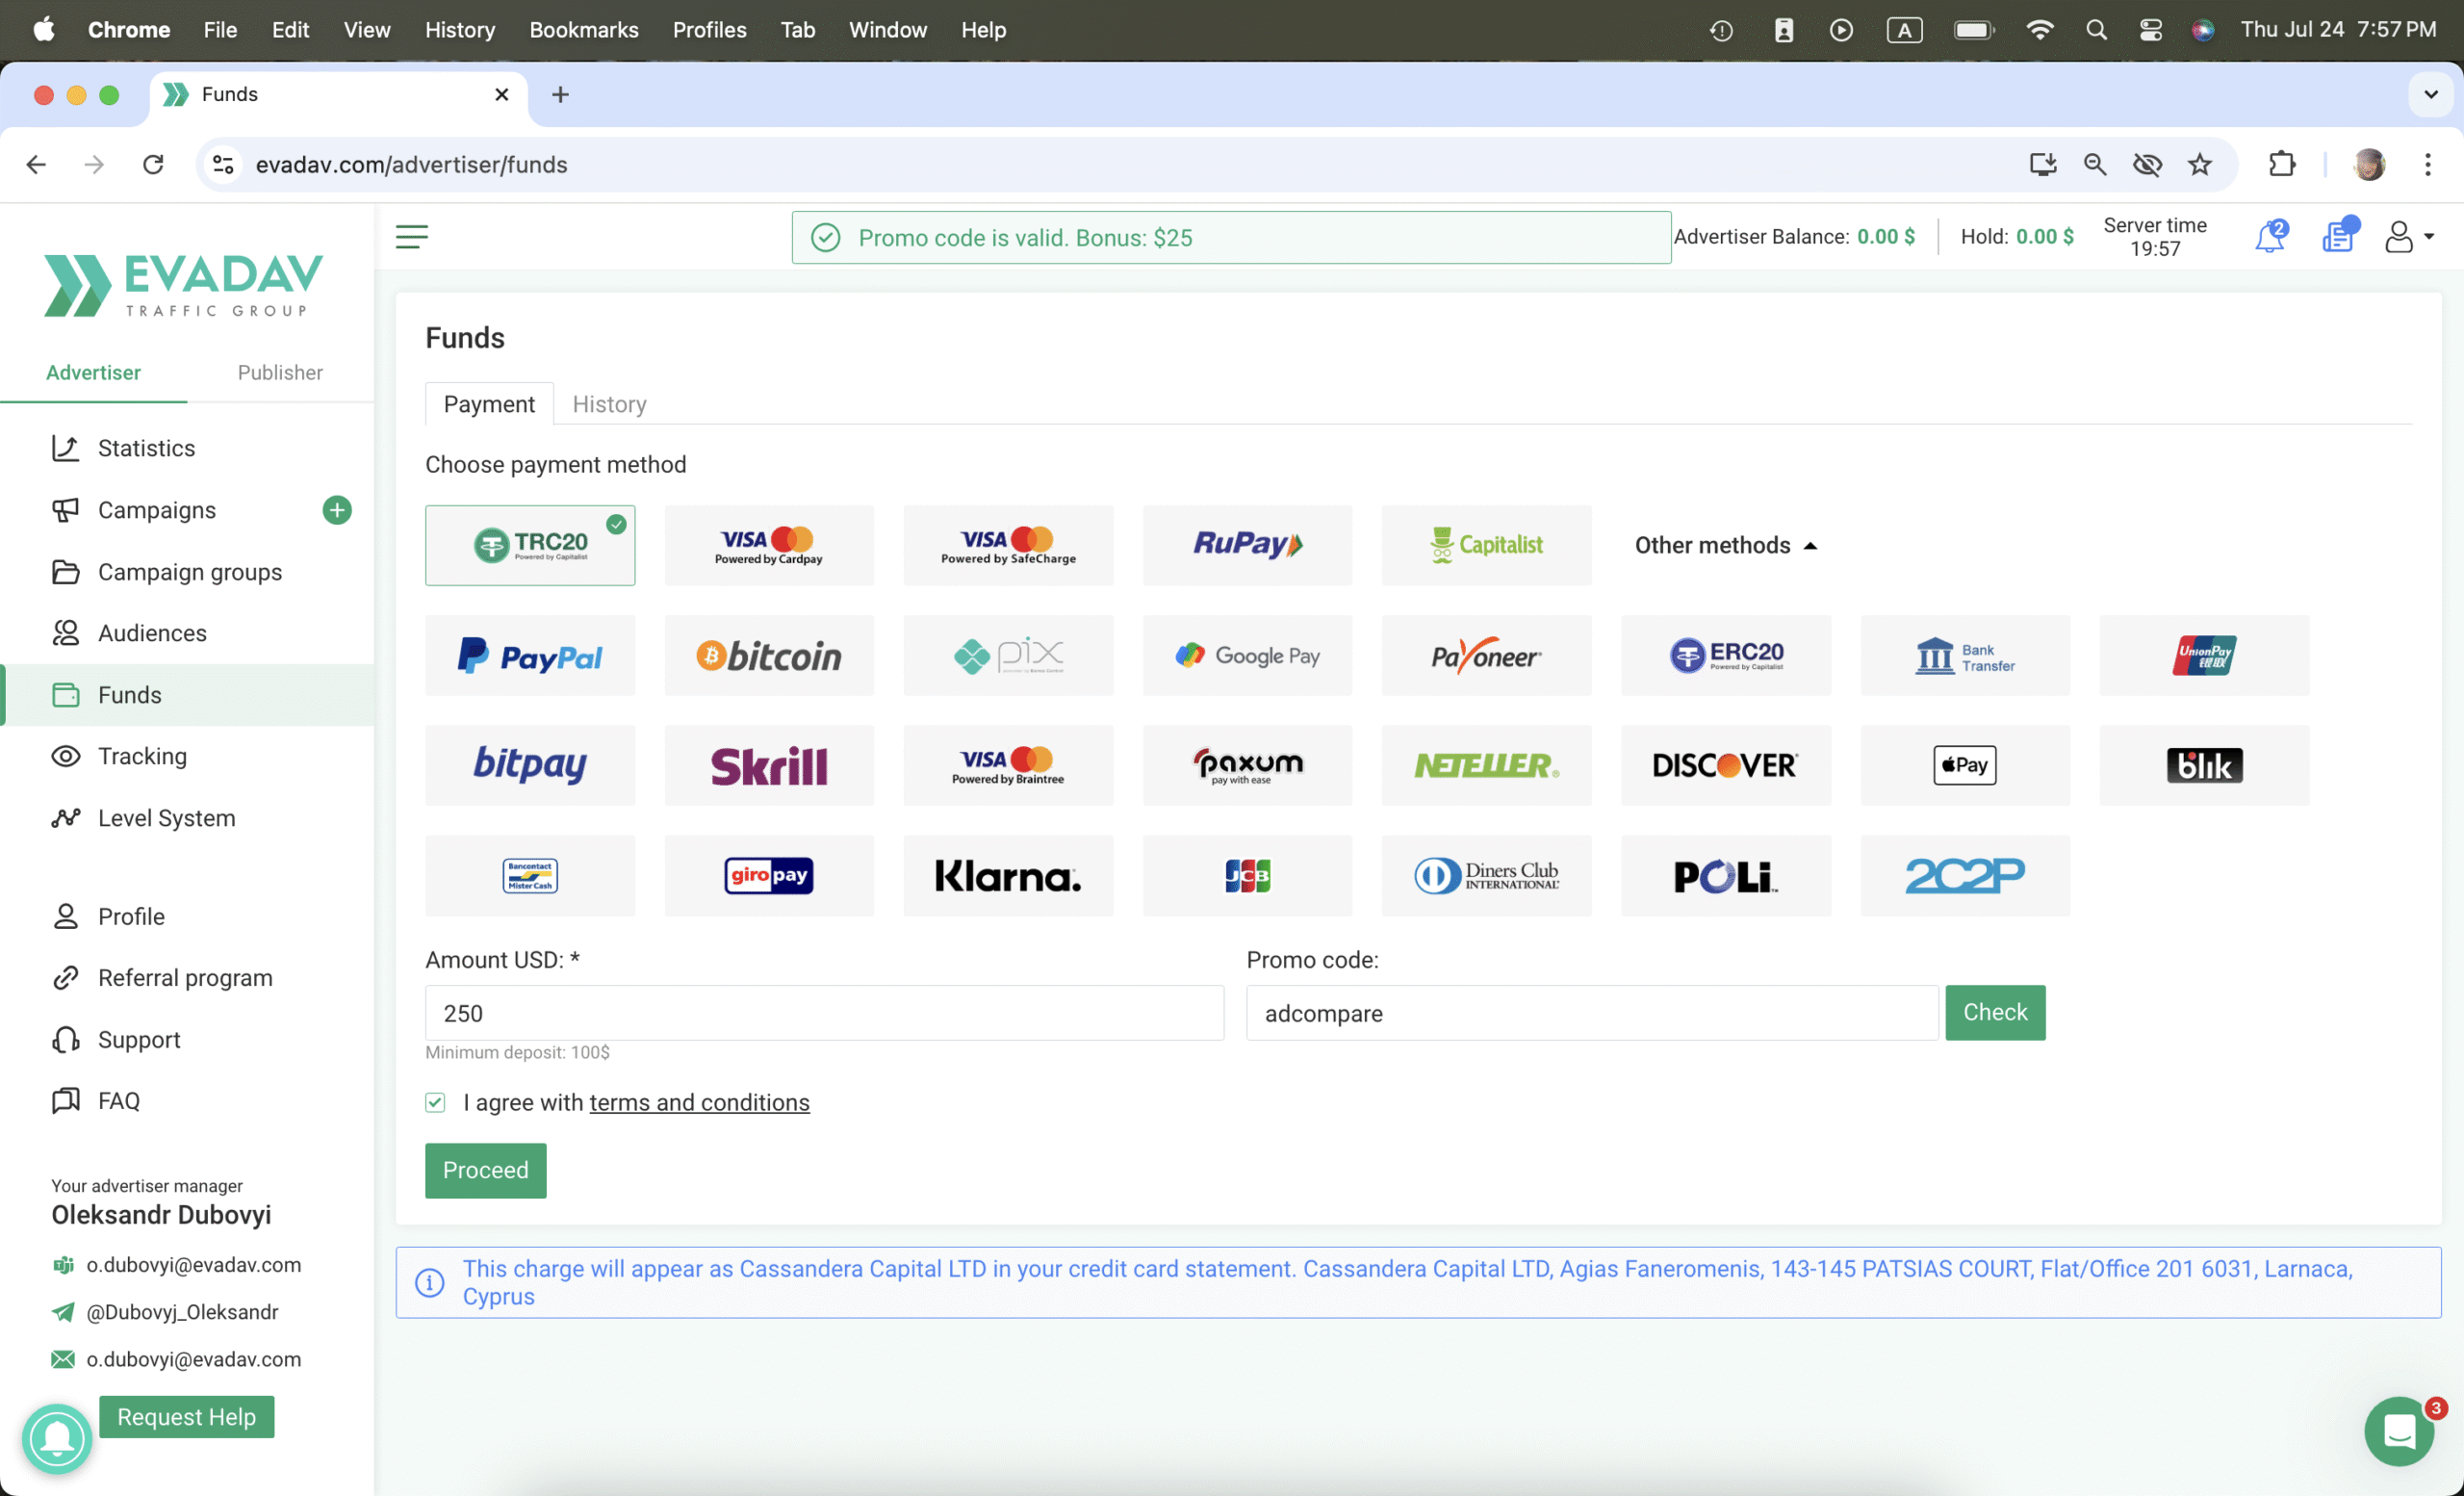Collapse the Other methods list
The image size is (2464, 1496).
pyautogui.click(x=1725, y=545)
